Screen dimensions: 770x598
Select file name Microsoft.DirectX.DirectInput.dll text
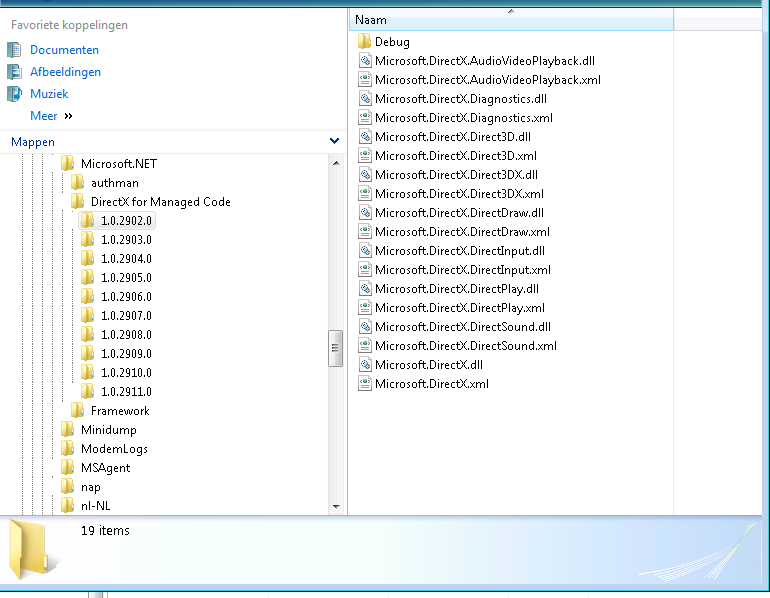click(460, 251)
